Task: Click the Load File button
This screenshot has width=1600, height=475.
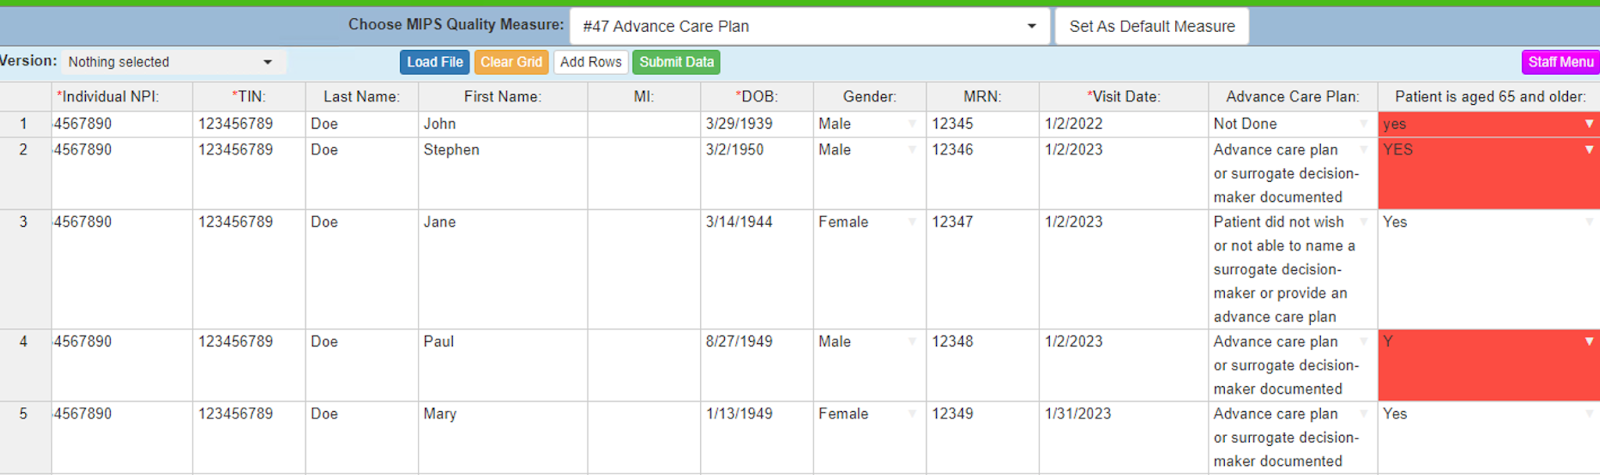Action: click(x=434, y=62)
